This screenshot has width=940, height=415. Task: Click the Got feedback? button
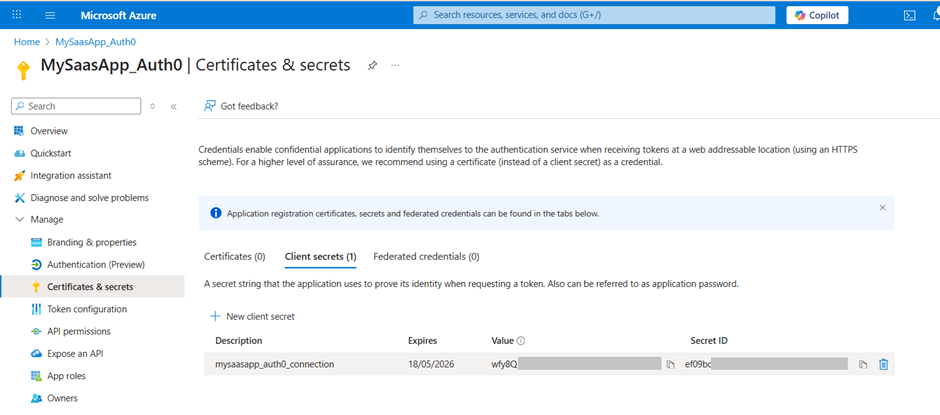(x=241, y=106)
